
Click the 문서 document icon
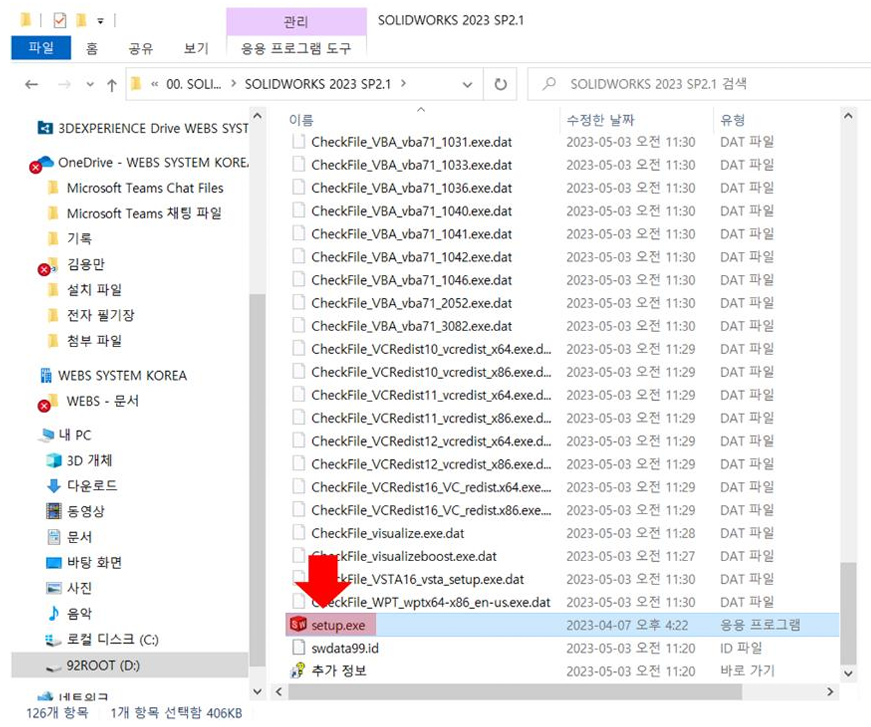(x=54, y=537)
